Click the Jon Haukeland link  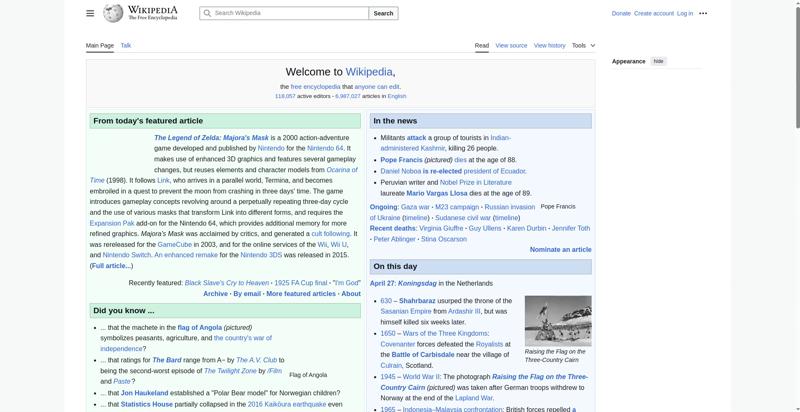click(144, 393)
